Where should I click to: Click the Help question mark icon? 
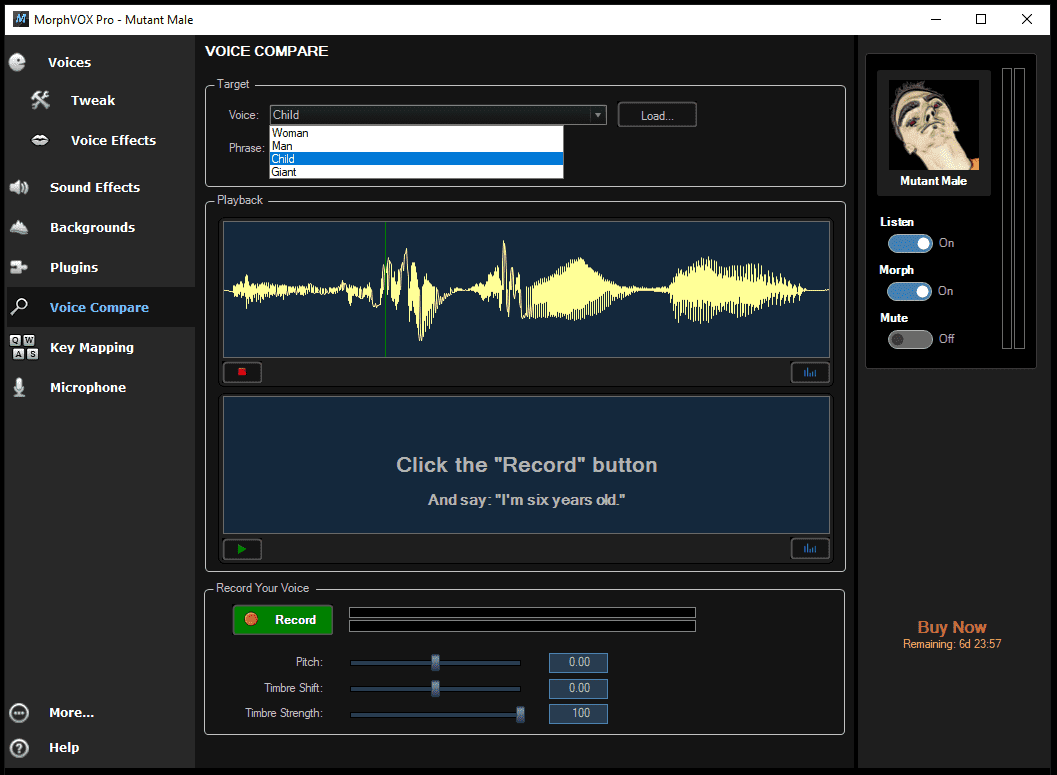20,747
